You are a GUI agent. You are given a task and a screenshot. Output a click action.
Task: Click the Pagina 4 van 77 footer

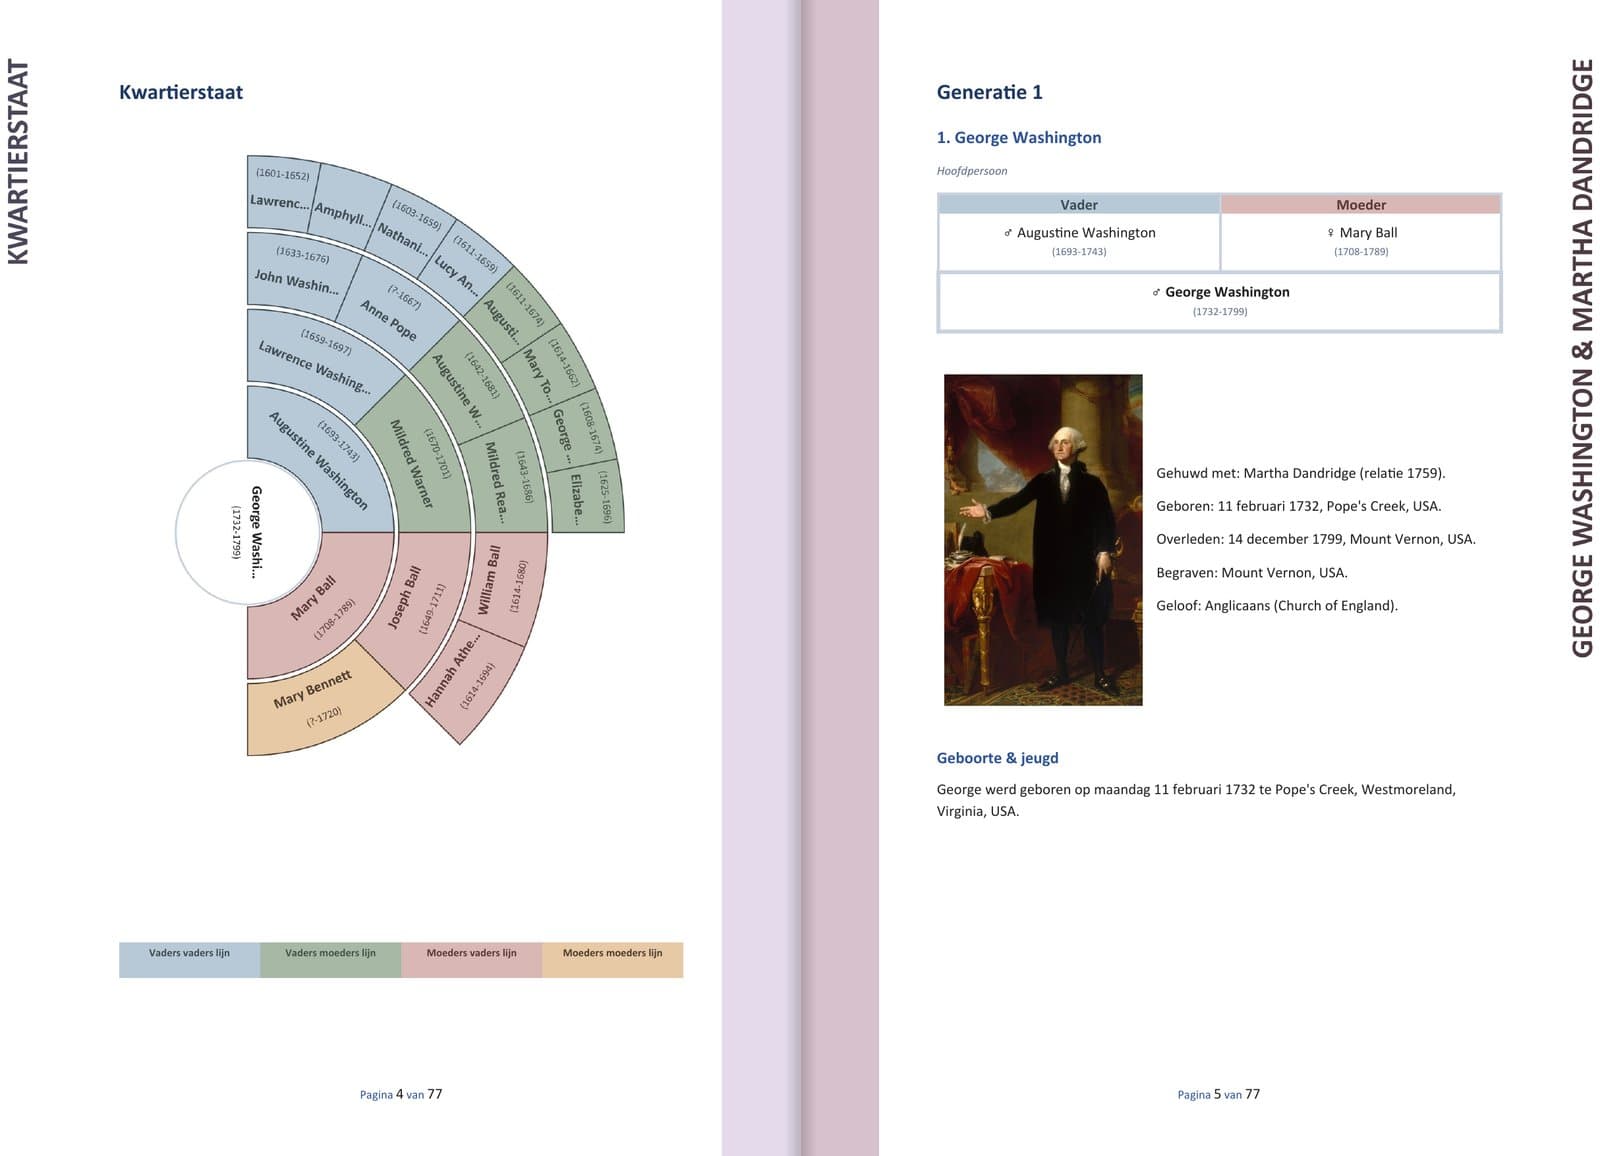tap(401, 1094)
